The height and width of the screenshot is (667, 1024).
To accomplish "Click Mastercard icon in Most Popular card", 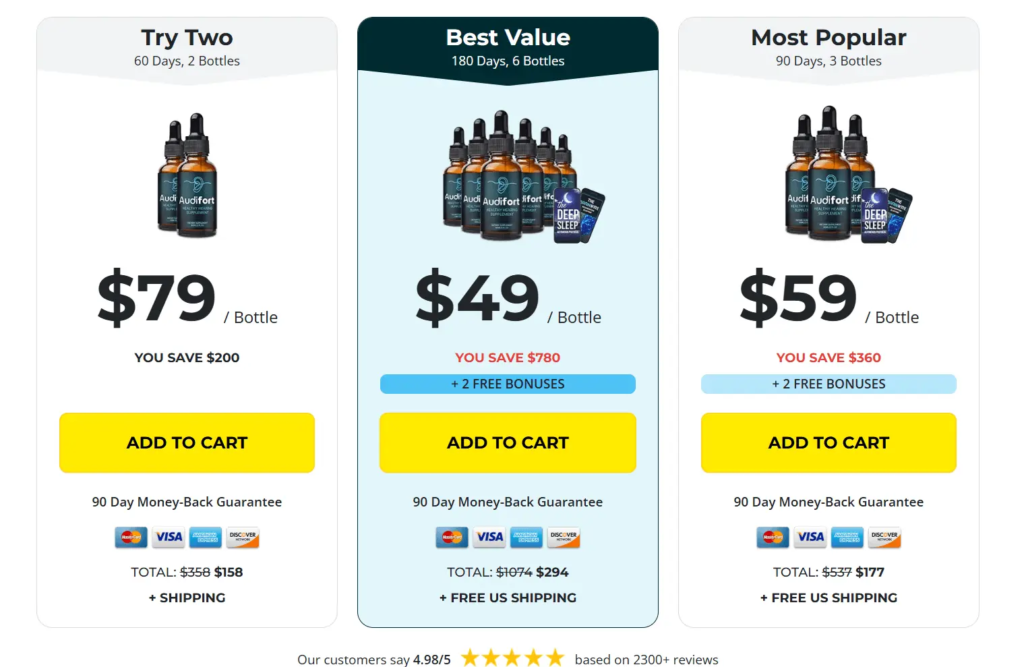I will pos(773,537).
